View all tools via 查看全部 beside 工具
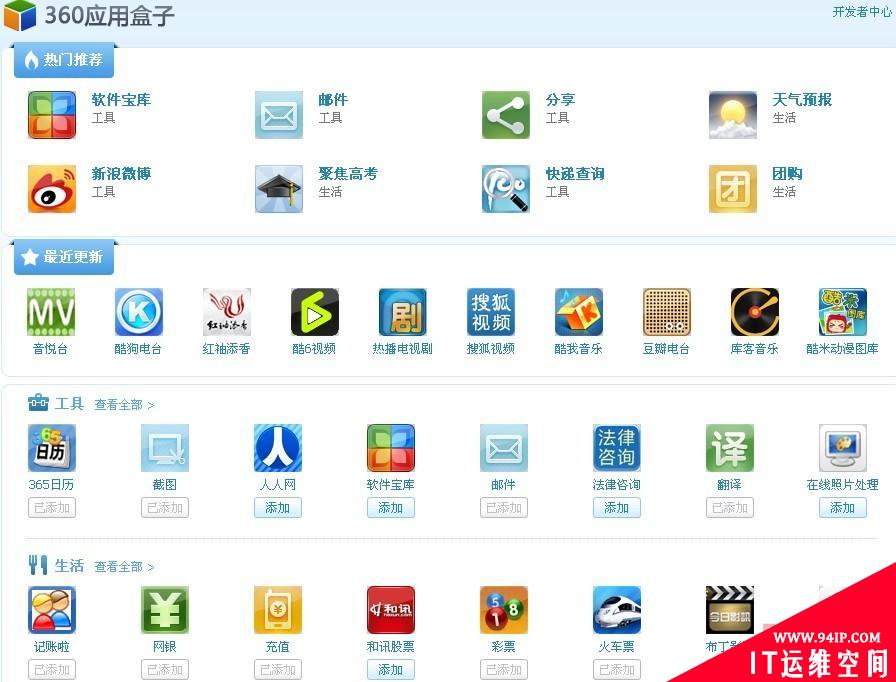 124,405
